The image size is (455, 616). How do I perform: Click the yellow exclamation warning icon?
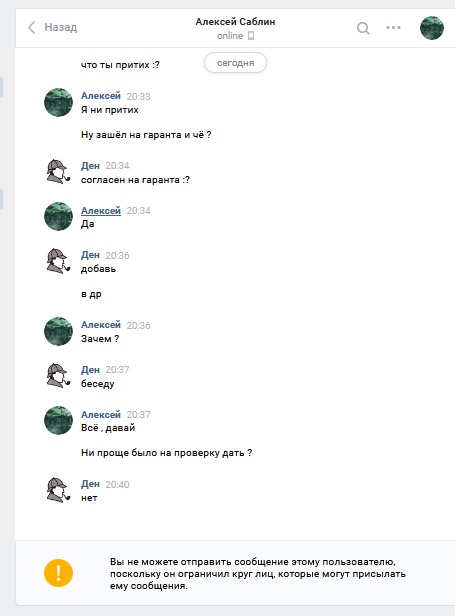coord(58,573)
